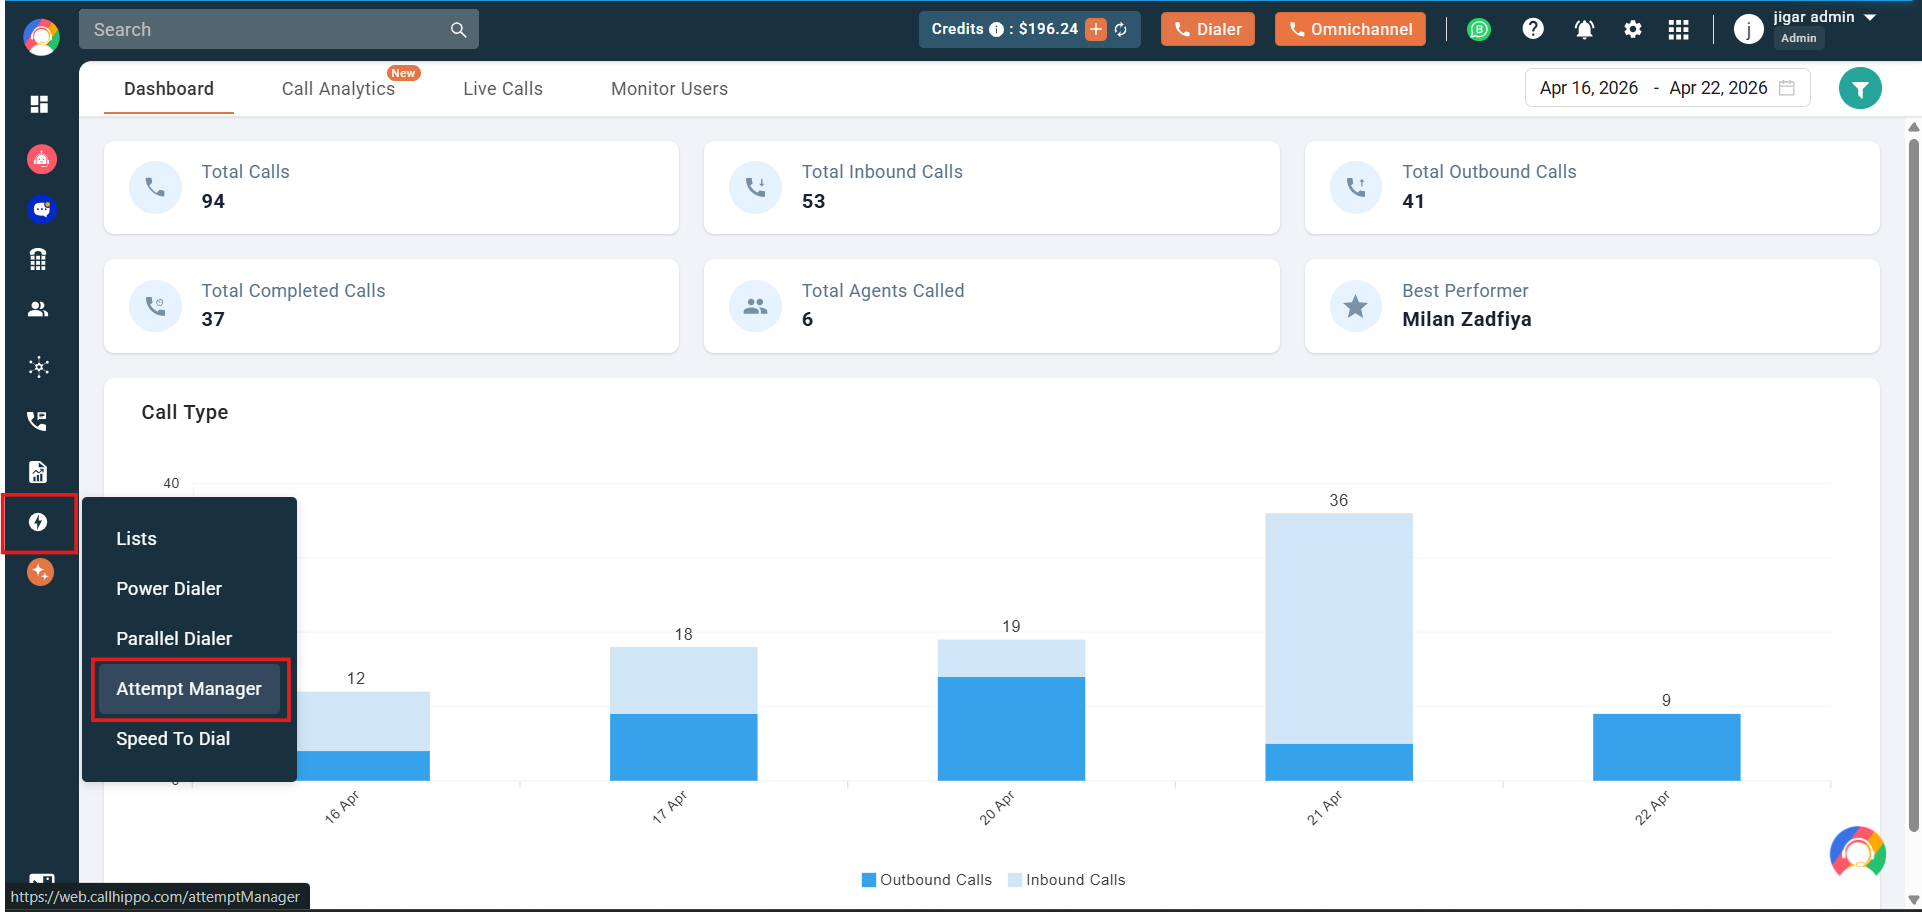The image size is (1922, 912).
Task: Switch to the Call Analytics tab
Action: [338, 89]
